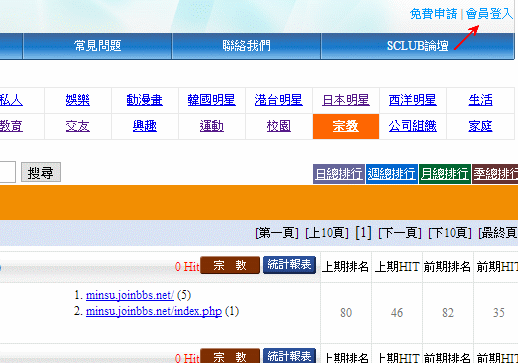Open the 韓國明星 category
Screen dimensions: 518x363
[x=212, y=100]
